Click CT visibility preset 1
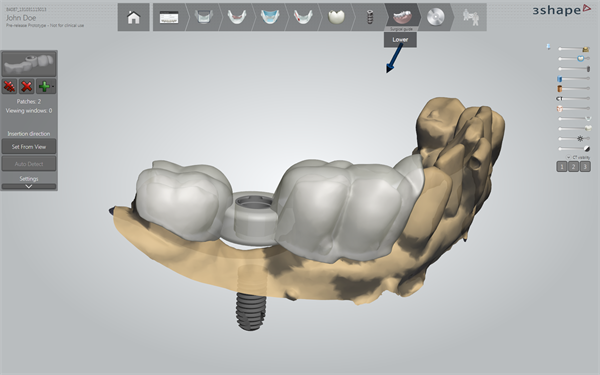Viewport: 600px width, 375px height. 562,166
